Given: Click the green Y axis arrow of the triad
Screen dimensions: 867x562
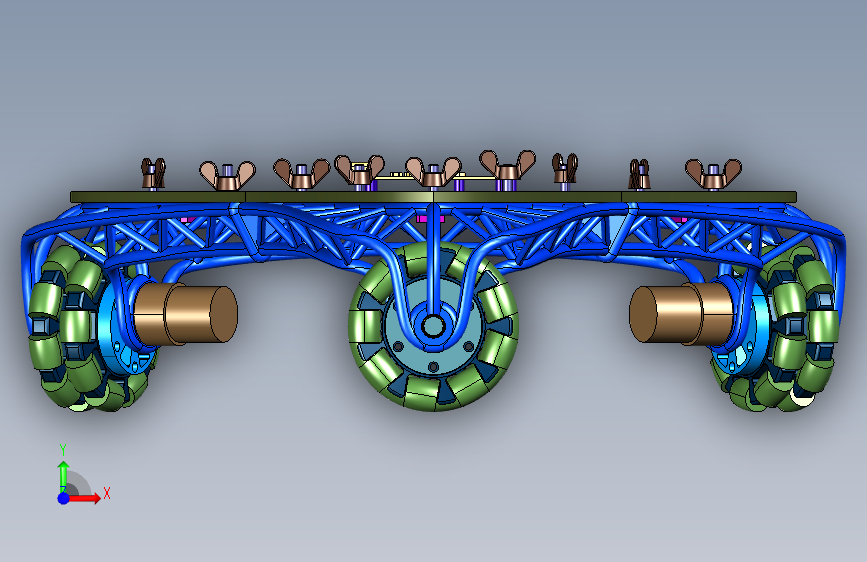Looking at the screenshot, I should click(x=63, y=476).
